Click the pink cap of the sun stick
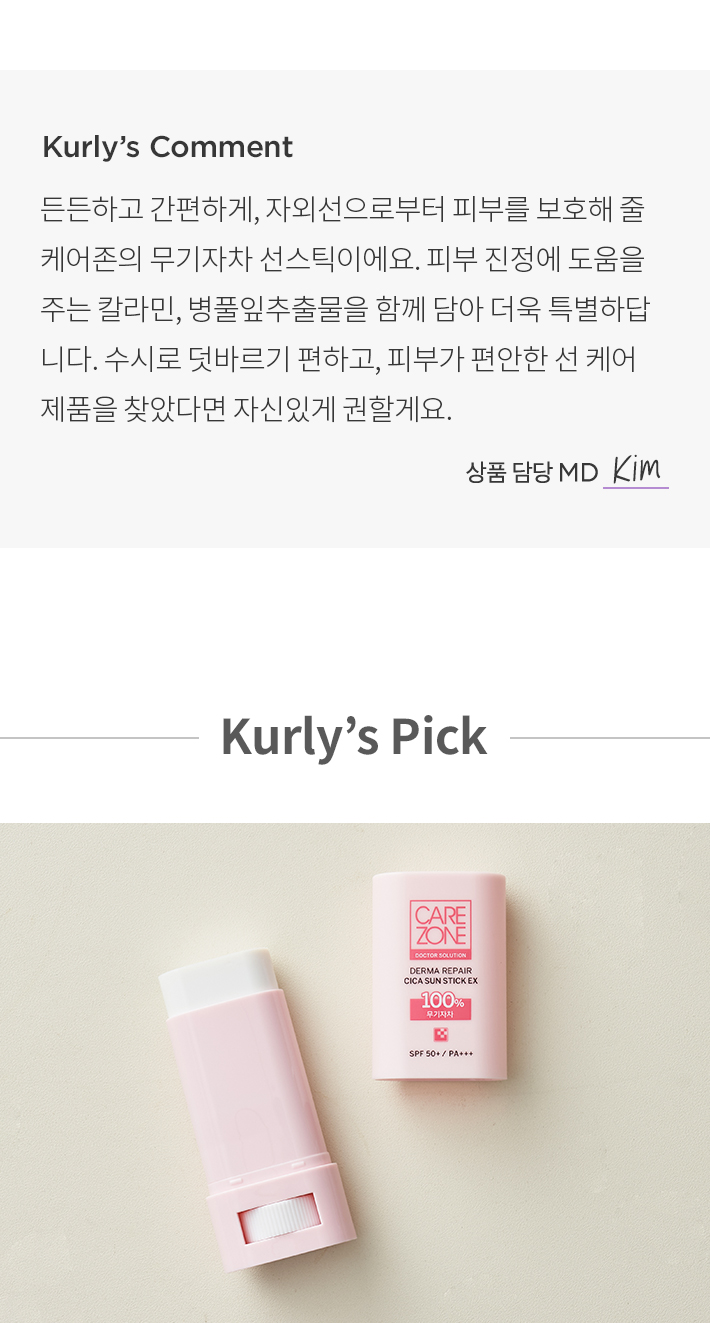 point(440,976)
